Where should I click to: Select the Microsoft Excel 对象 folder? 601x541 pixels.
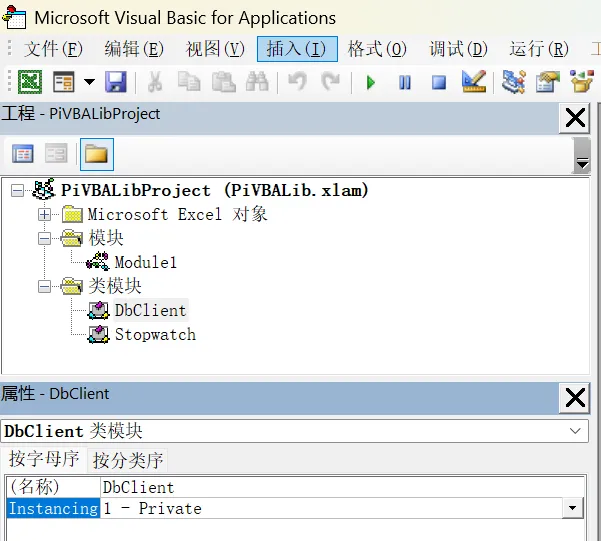177,214
